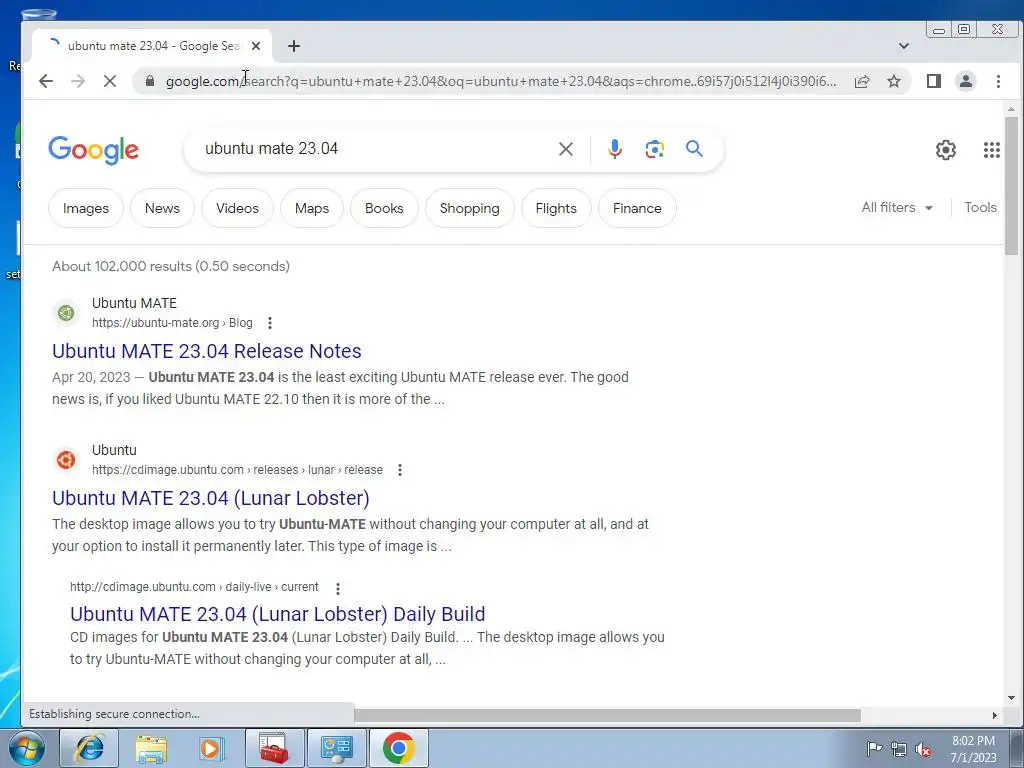Open Google quick settings gear
Image resolution: width=1024 pixels, height=768 pixels.
(946, 150)
